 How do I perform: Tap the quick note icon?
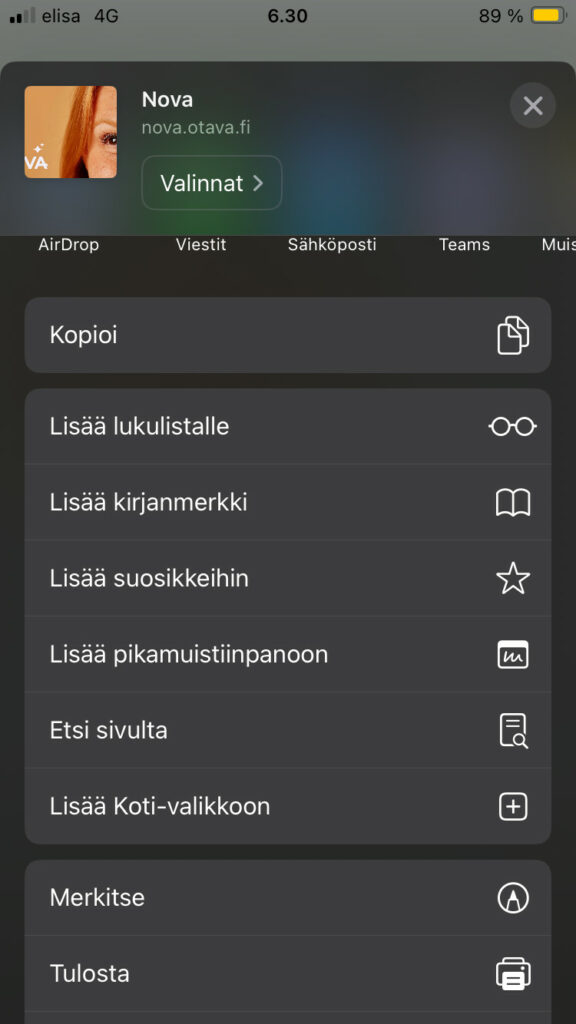pos(513,654)
